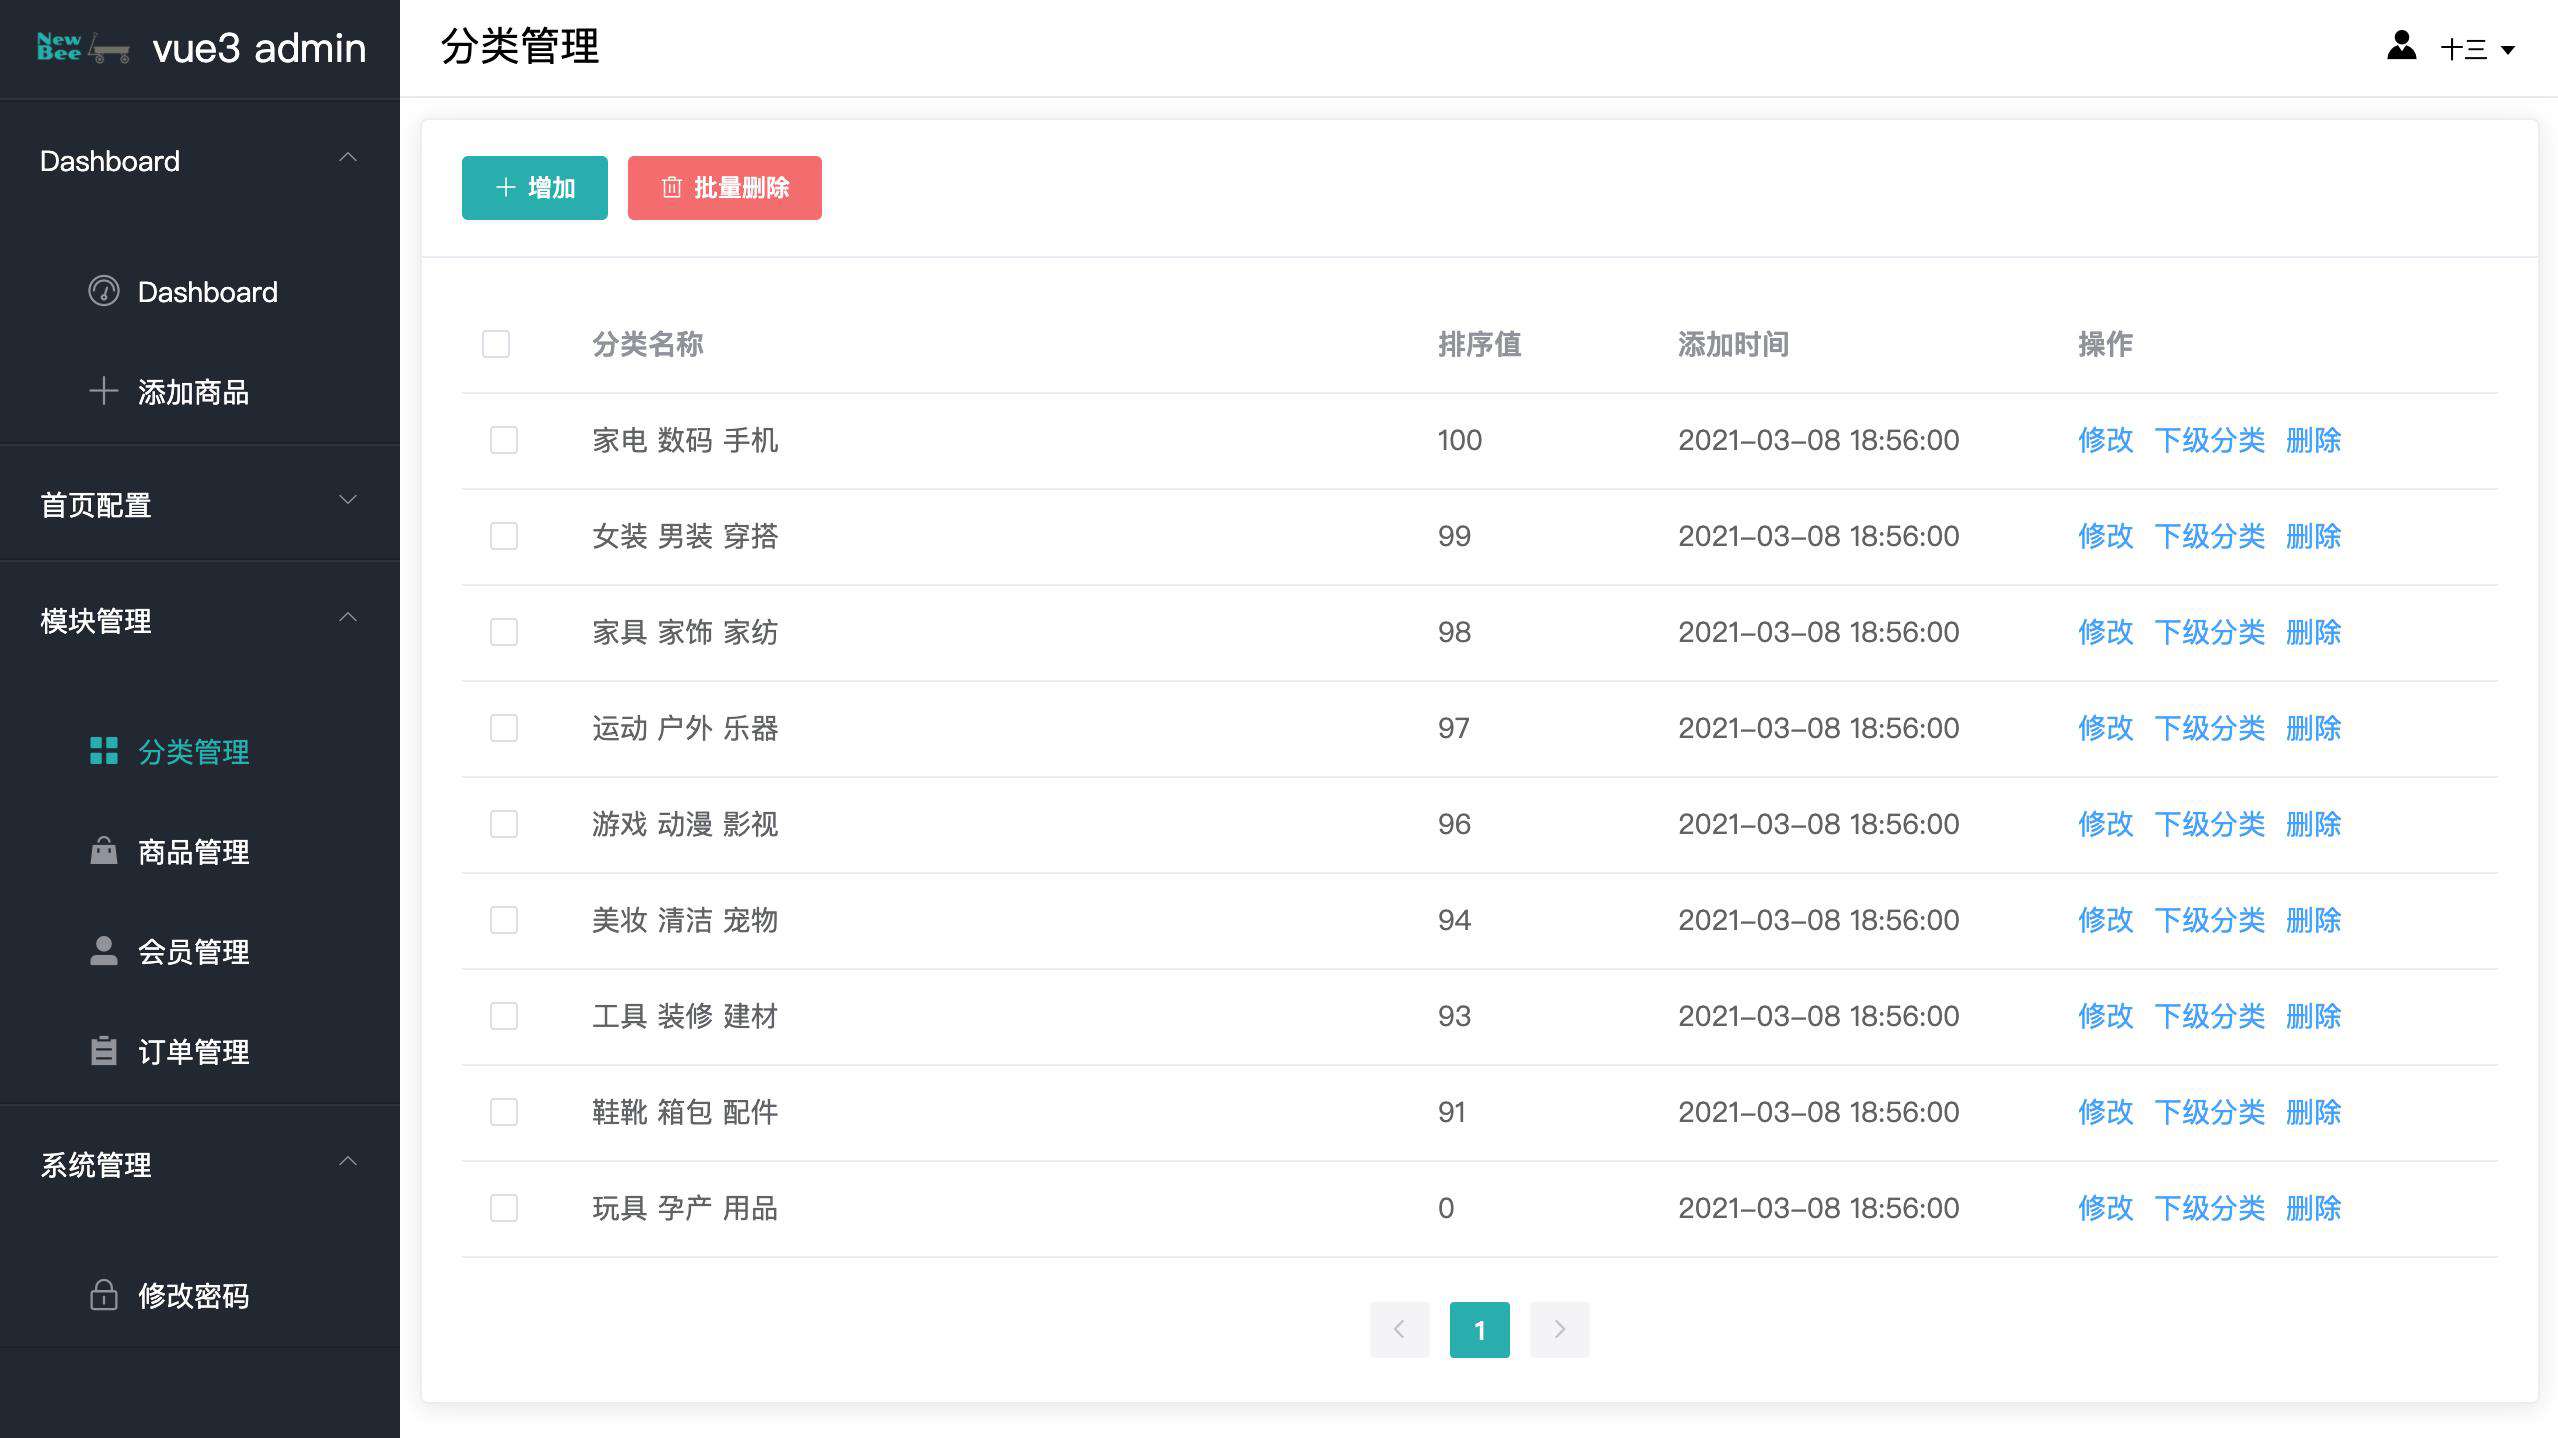Click the NewBee logo icon
Screen dimensions: 2558x1438
pos(83,47)
